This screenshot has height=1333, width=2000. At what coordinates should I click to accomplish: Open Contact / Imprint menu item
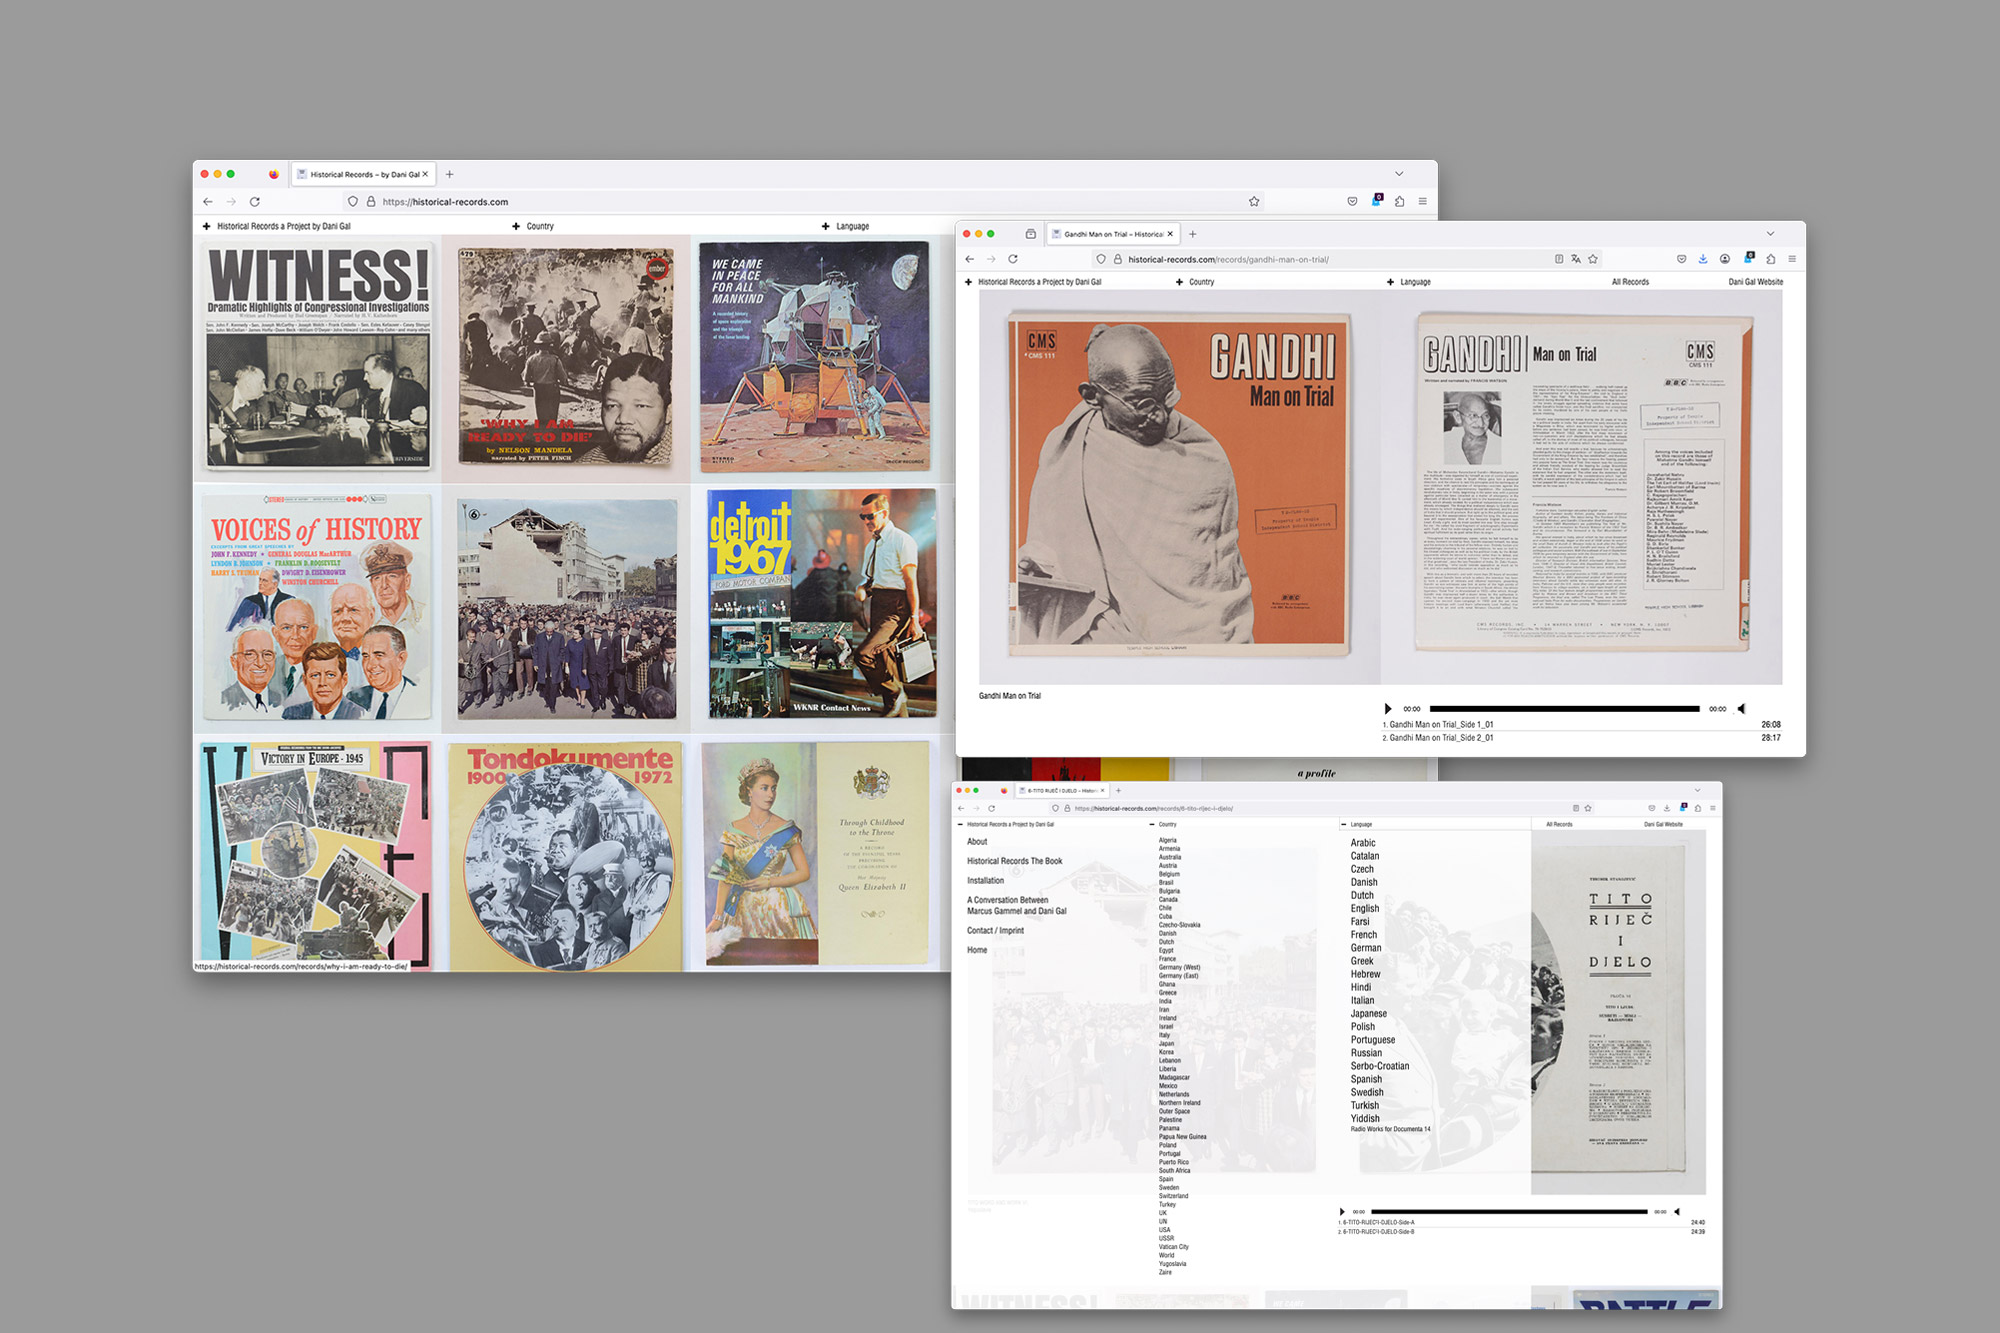[995, 931]
